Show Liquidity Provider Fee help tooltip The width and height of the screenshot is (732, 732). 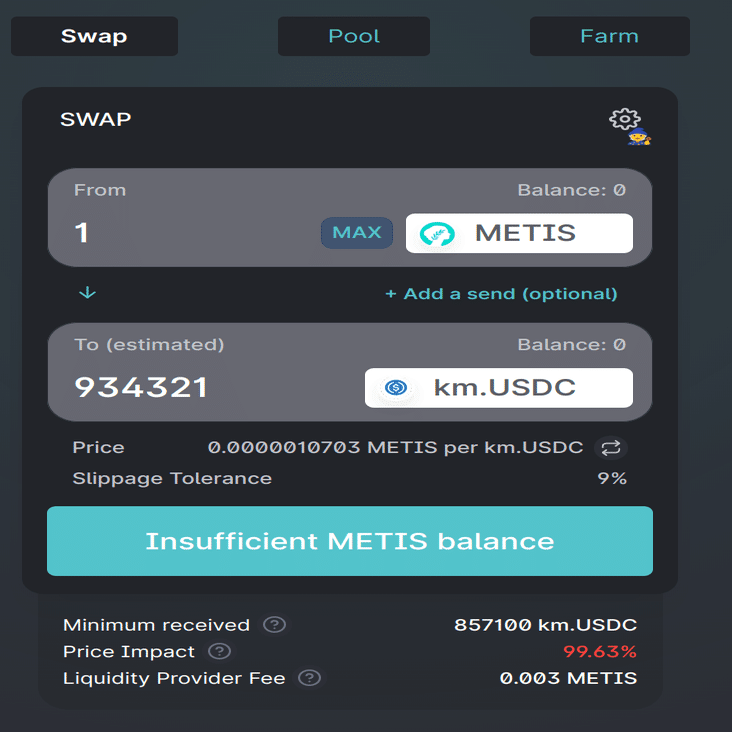coord(310,678)
